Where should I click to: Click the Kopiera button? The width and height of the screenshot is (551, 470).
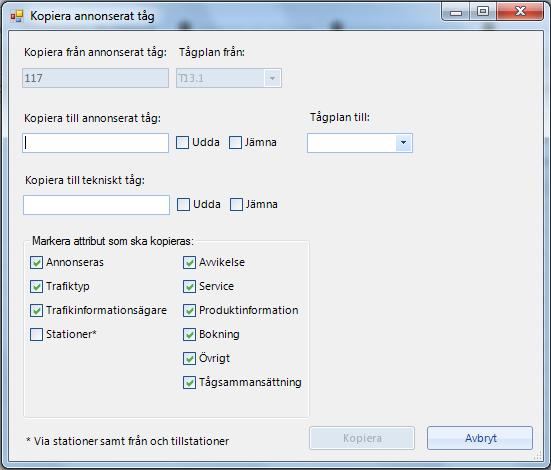pos(362,438)
